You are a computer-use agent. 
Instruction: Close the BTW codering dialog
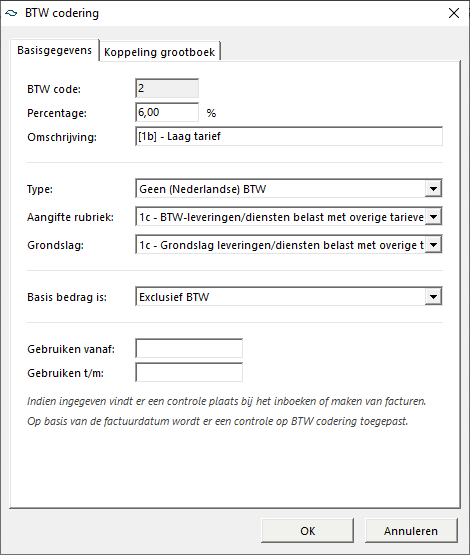pyautogui.click(x=454, y=13)
